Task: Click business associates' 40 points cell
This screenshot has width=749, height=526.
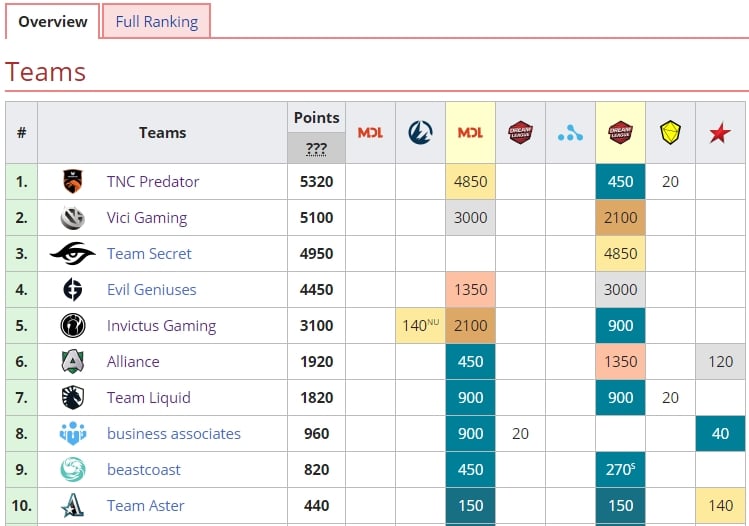Action: (720, 434)
